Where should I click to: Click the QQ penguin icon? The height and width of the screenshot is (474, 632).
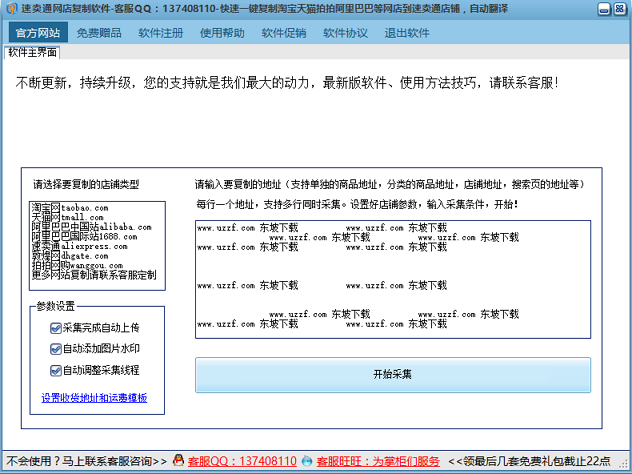click(x=178, y=460)
